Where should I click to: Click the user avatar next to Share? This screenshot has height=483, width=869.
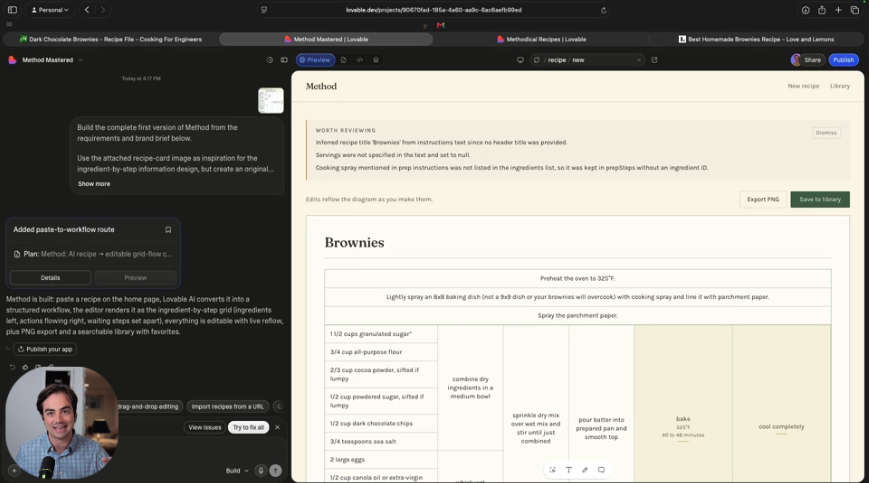point(796,60)
